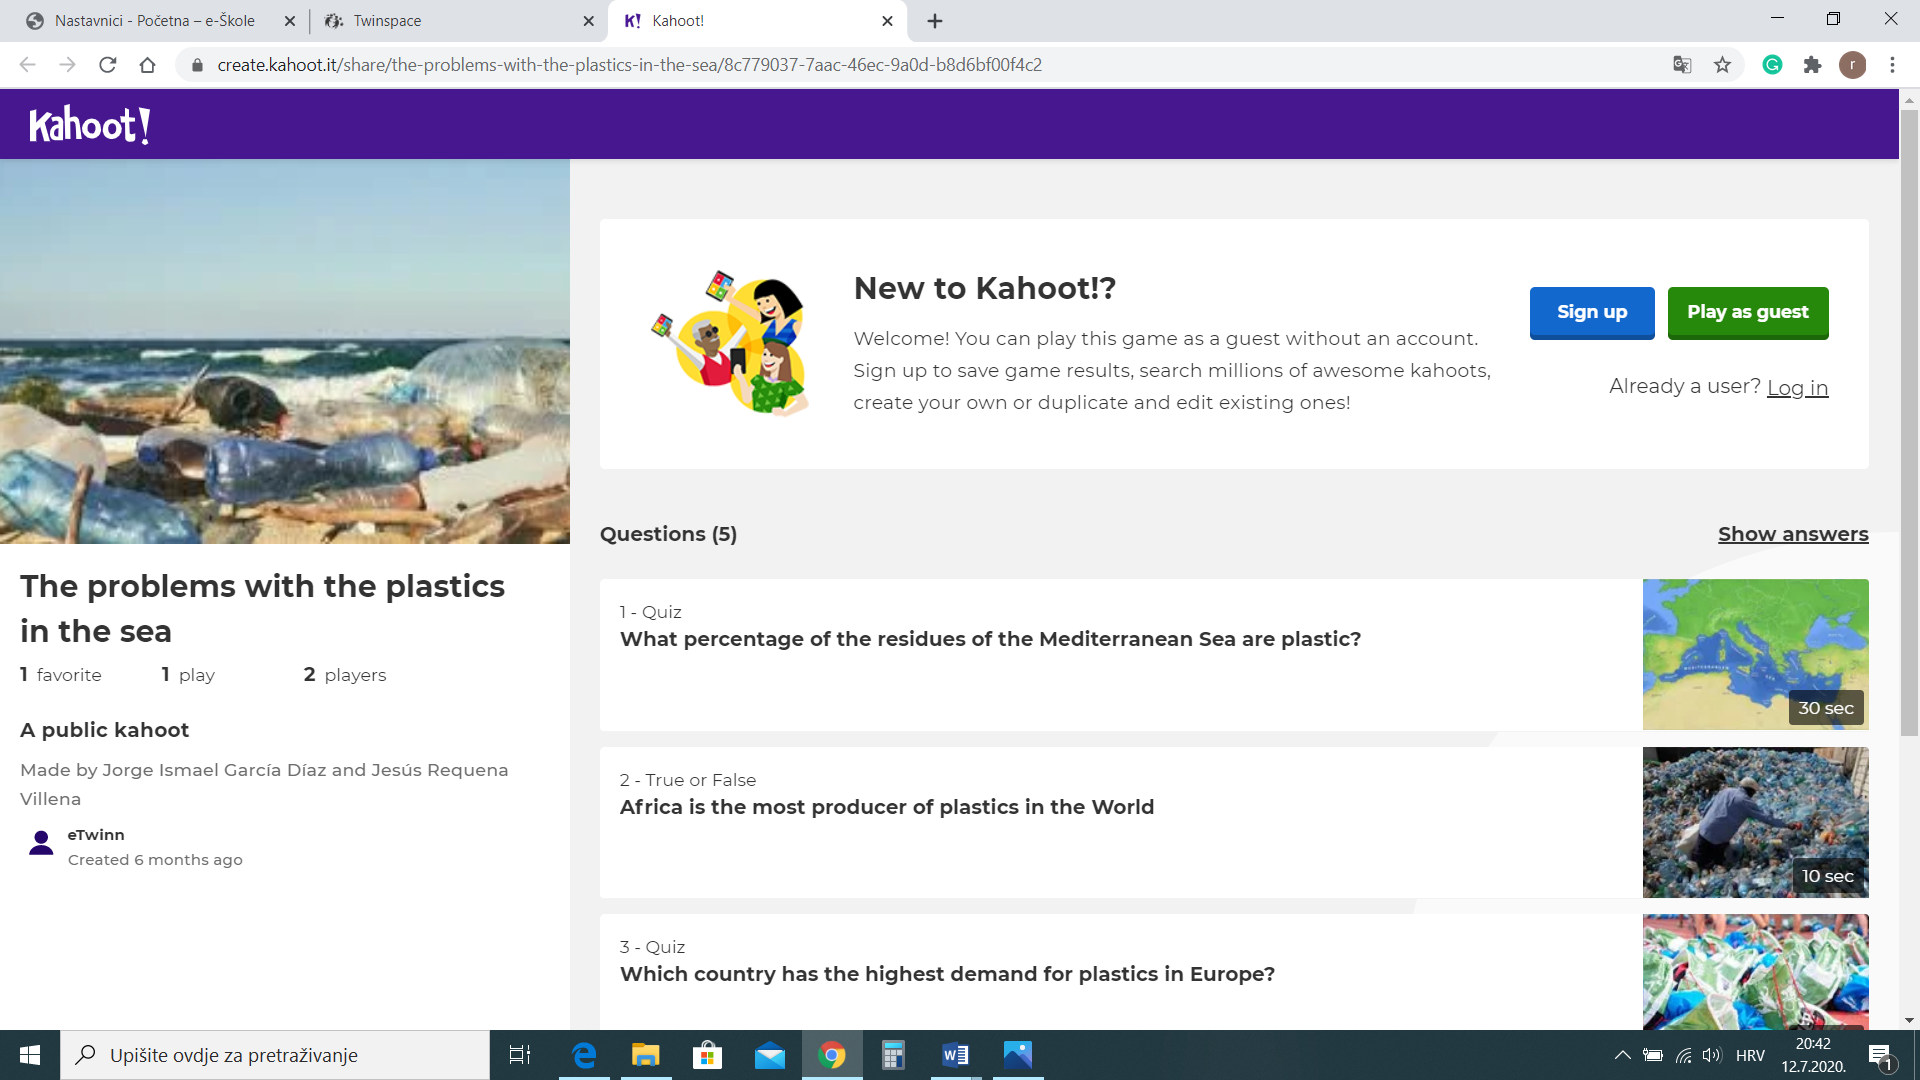The width and height of the screenshot is (1920, 1080).
Task: Open question 3 about Europe plastics demand
Action: [1121, 972]
